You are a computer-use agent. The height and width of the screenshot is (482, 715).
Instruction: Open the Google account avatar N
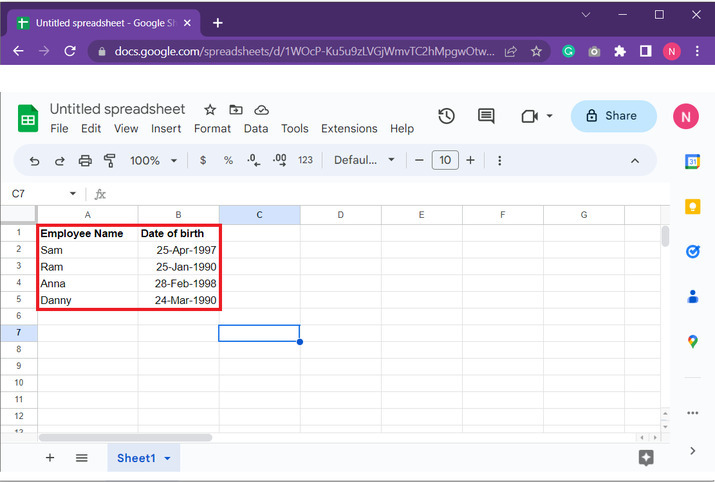coord(686,116)
